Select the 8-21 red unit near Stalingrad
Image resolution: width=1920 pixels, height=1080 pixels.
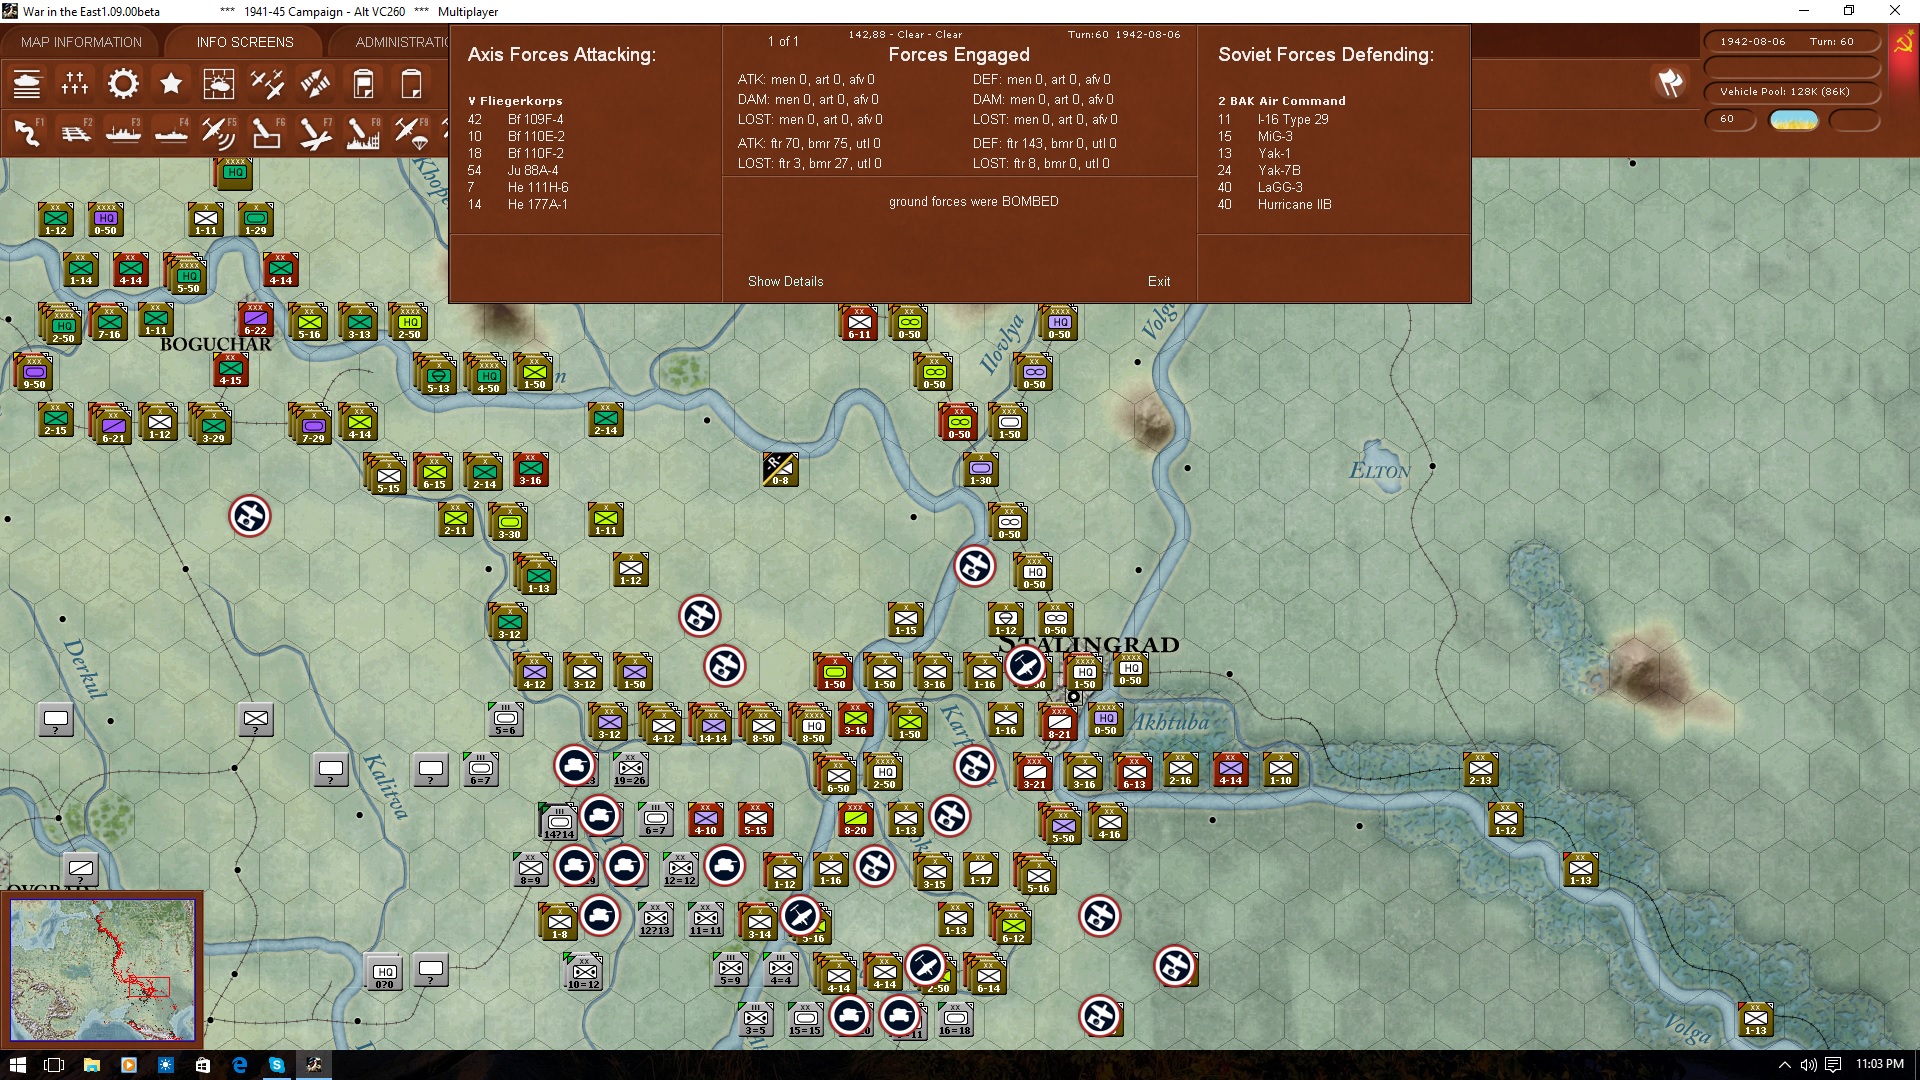[x=1059, y=722]
